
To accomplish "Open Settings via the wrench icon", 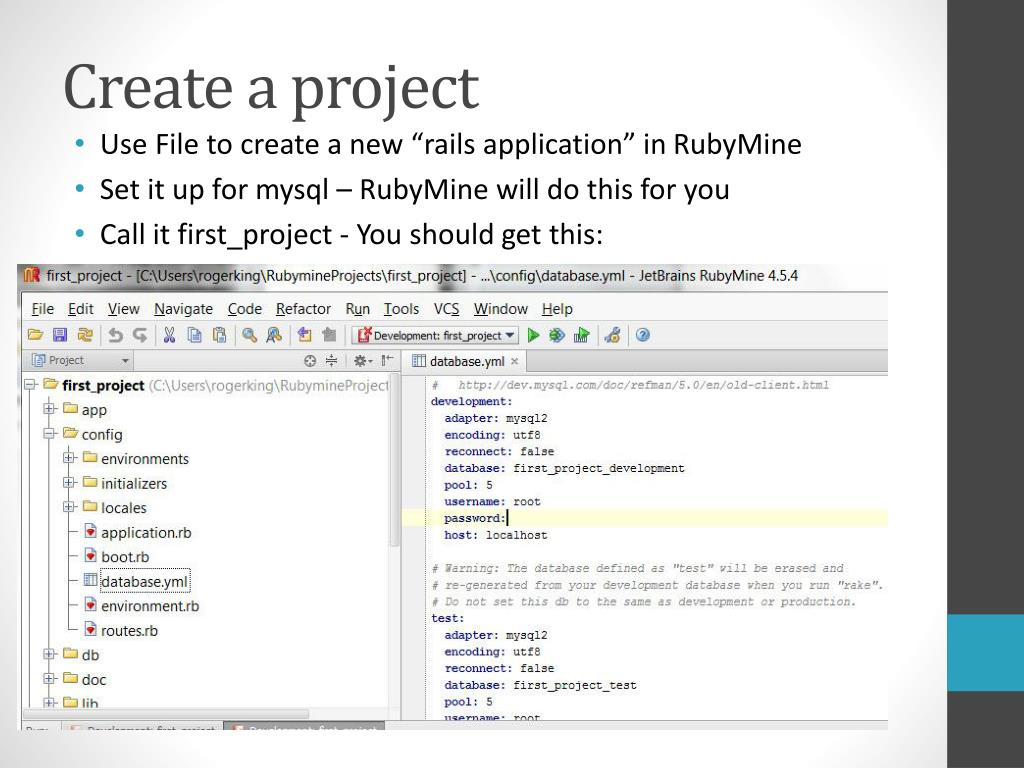I will (613, 335).
